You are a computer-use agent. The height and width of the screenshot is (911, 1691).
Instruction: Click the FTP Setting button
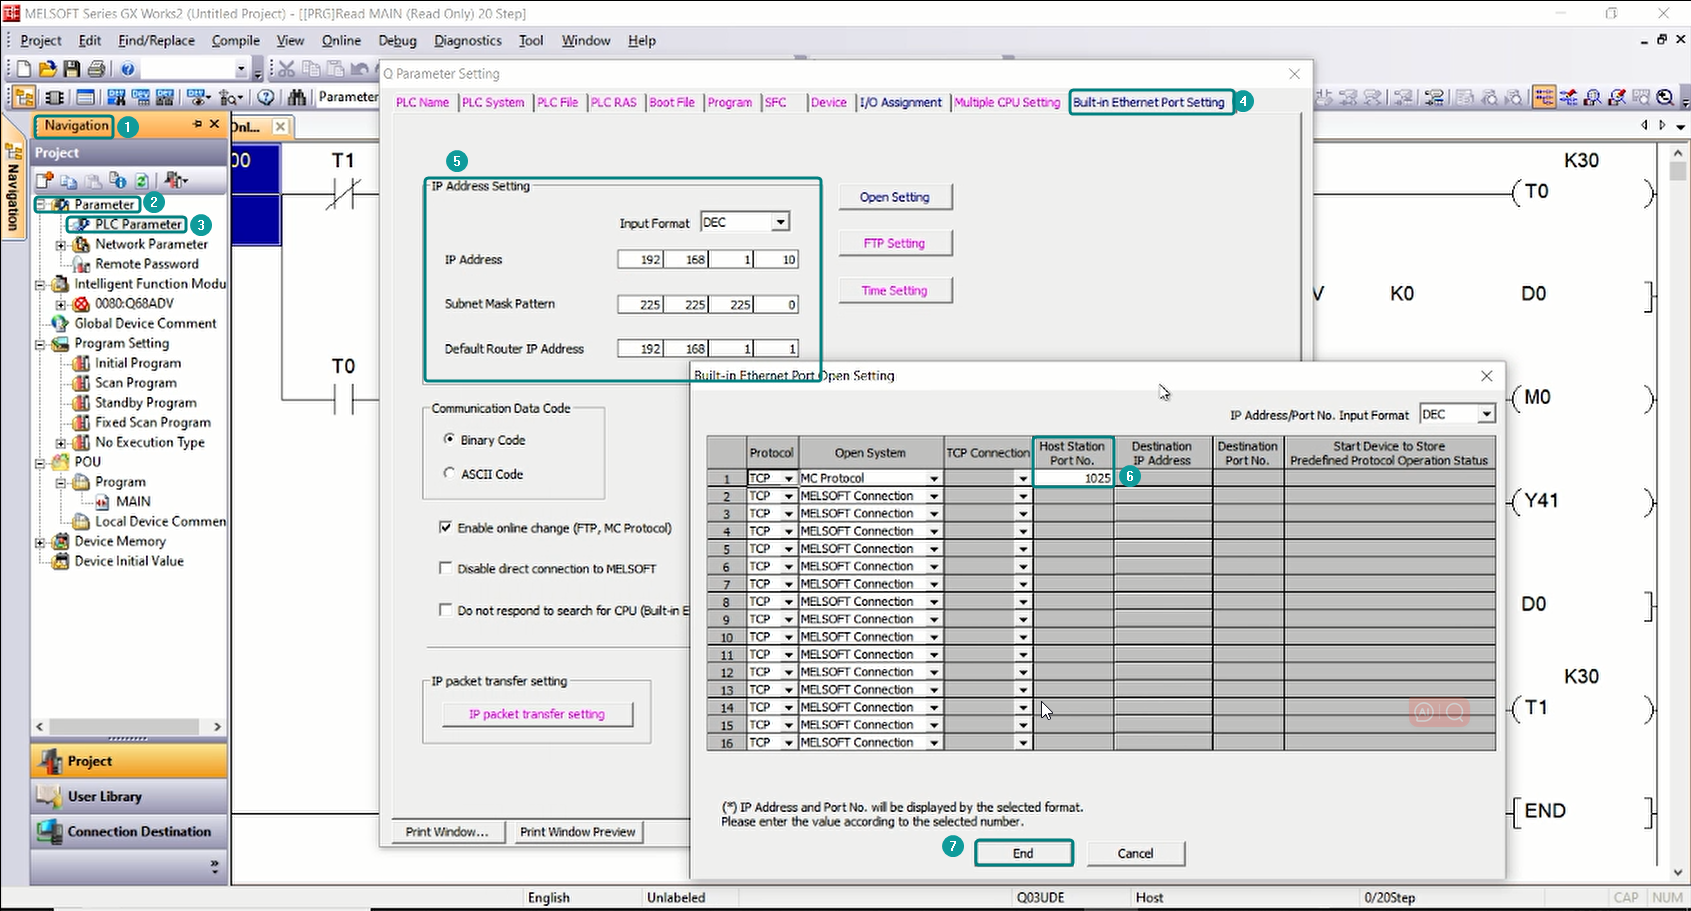(x=894, y=243)
